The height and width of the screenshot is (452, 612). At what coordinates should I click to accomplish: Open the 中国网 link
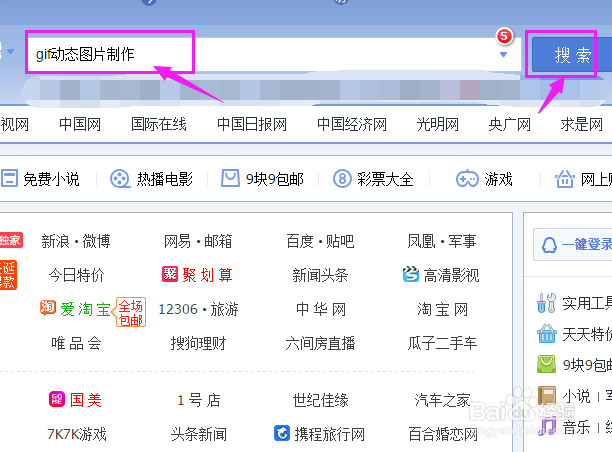point(80,125)
